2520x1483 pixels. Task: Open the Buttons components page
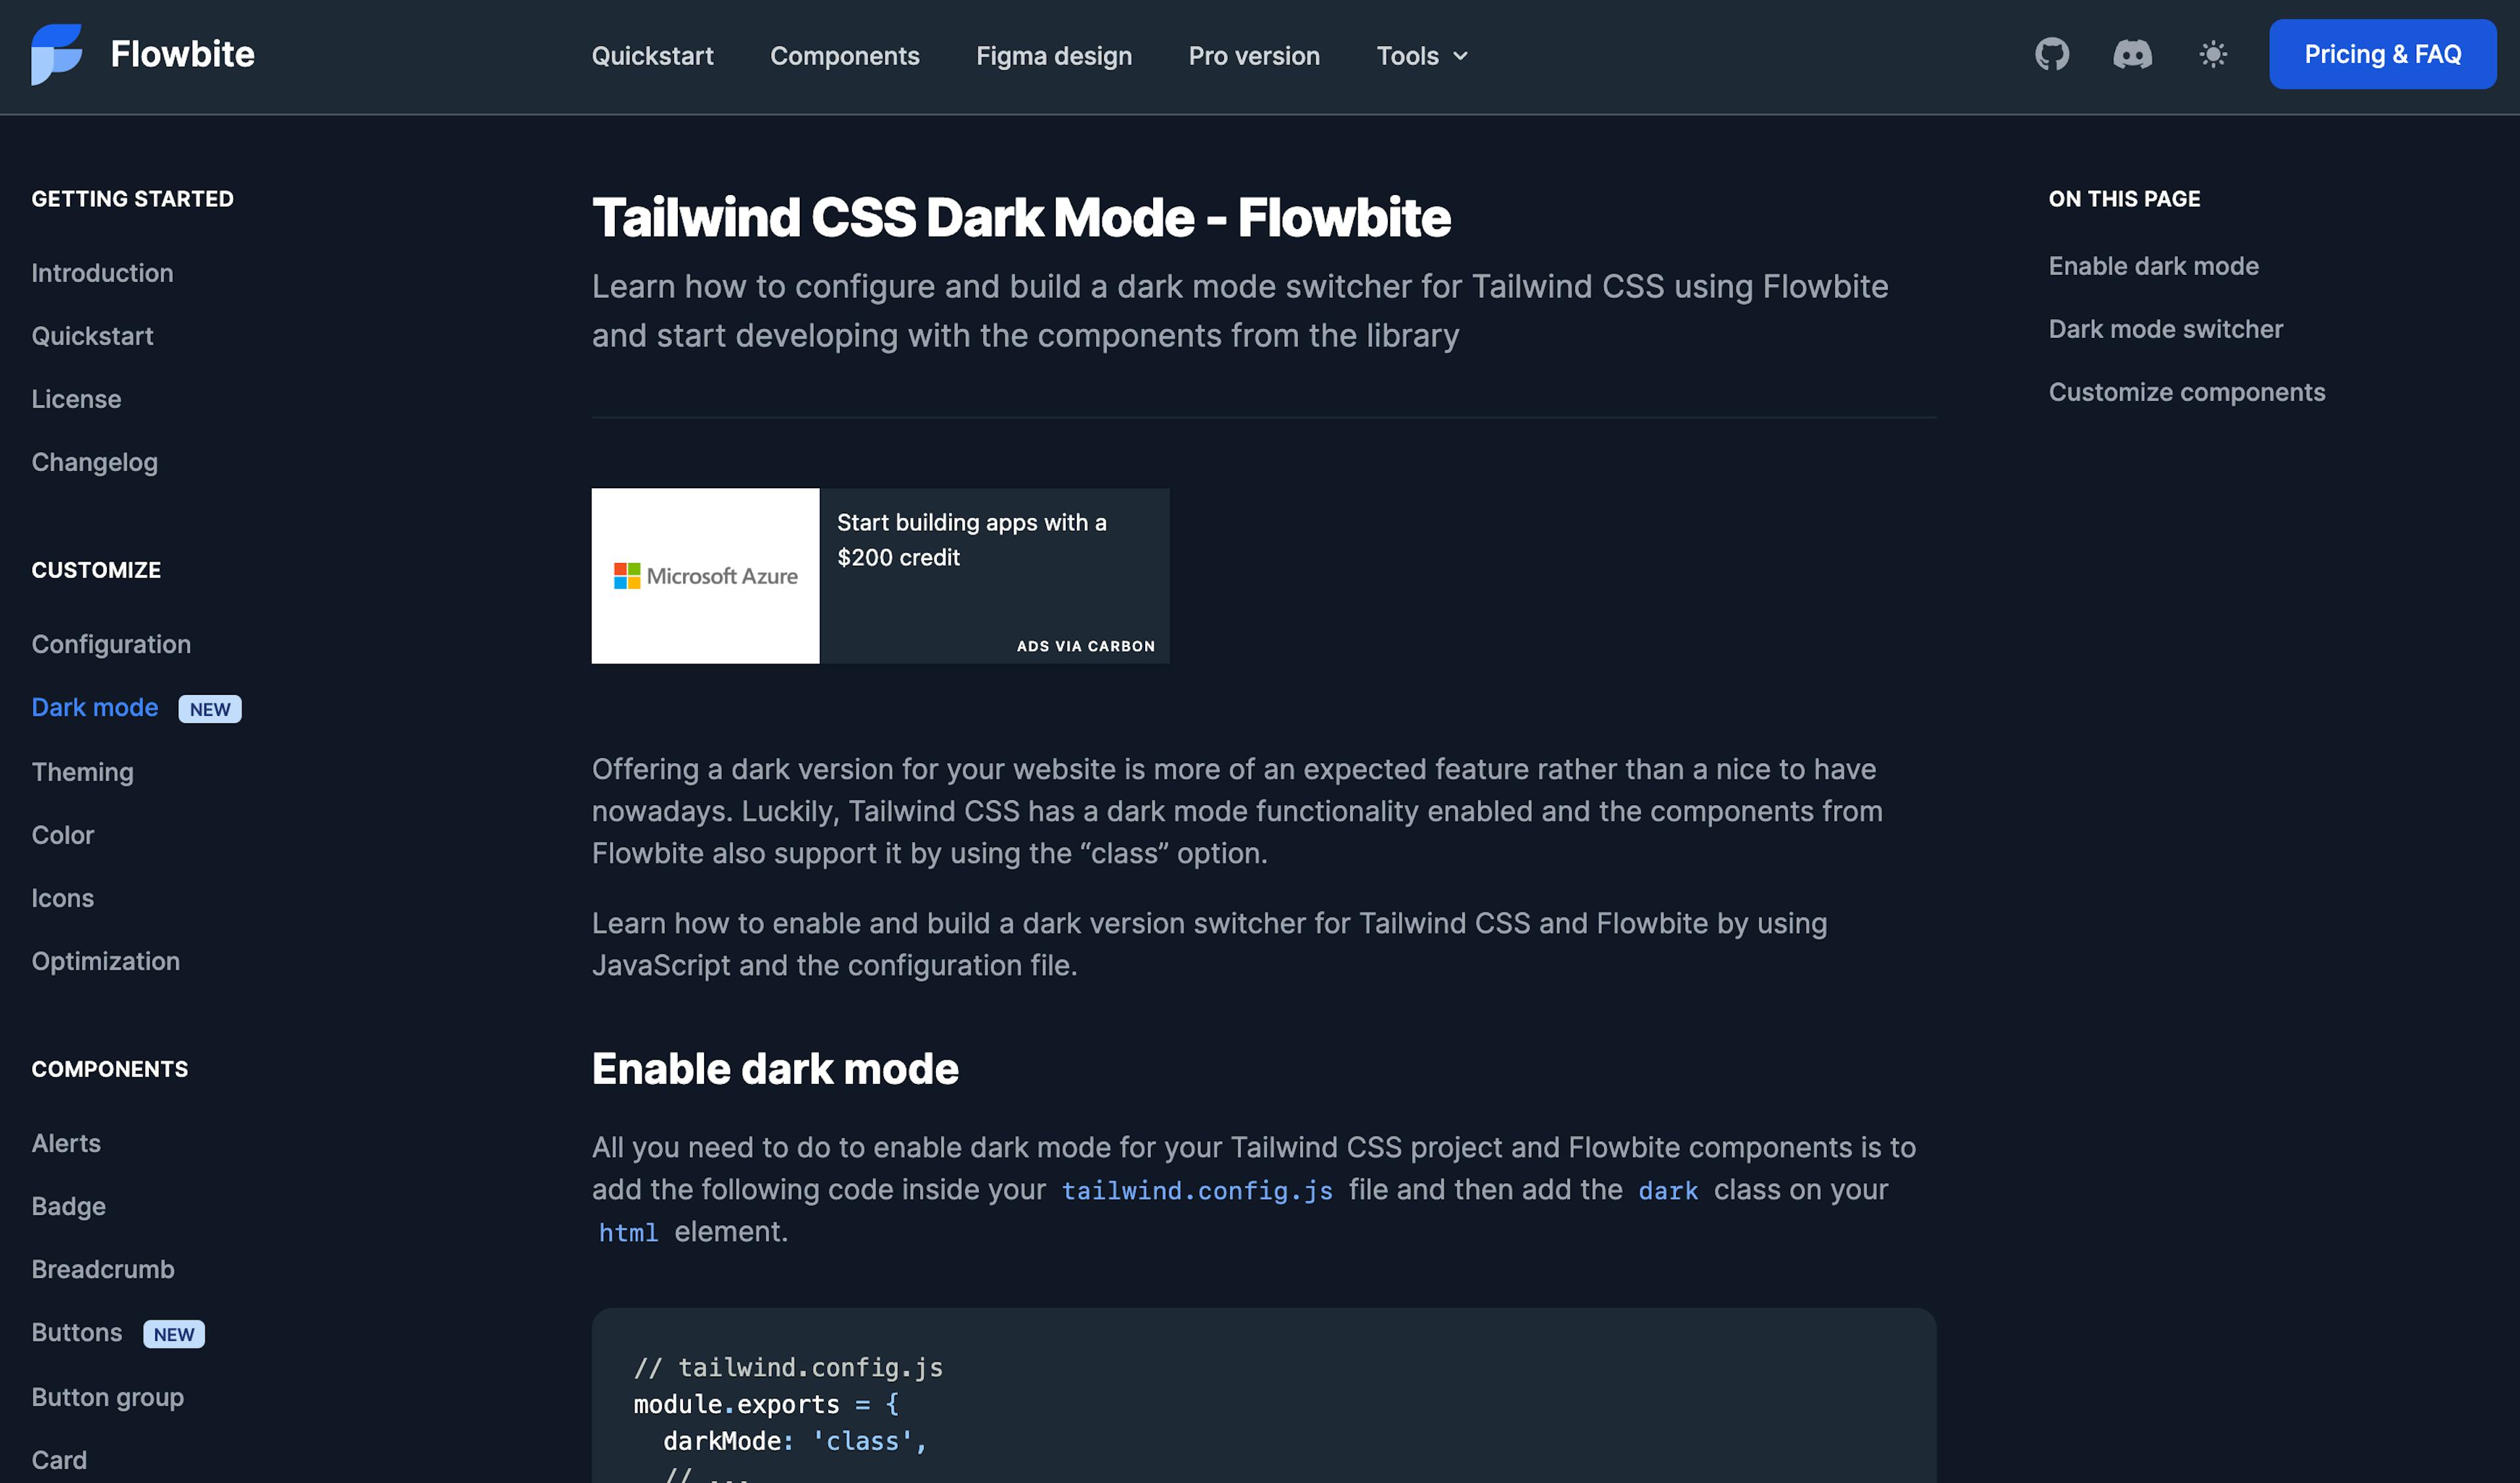(77, 1333)
